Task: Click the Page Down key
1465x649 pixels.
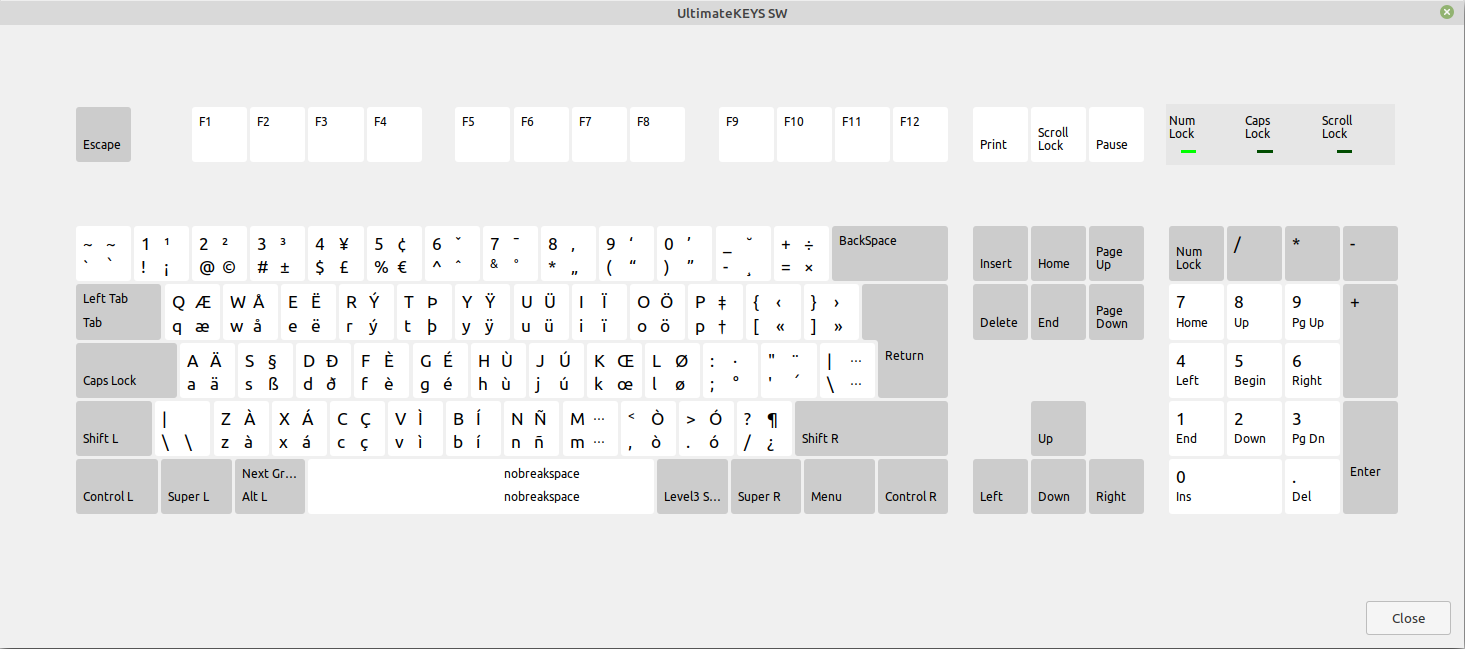Action: 1115,311
